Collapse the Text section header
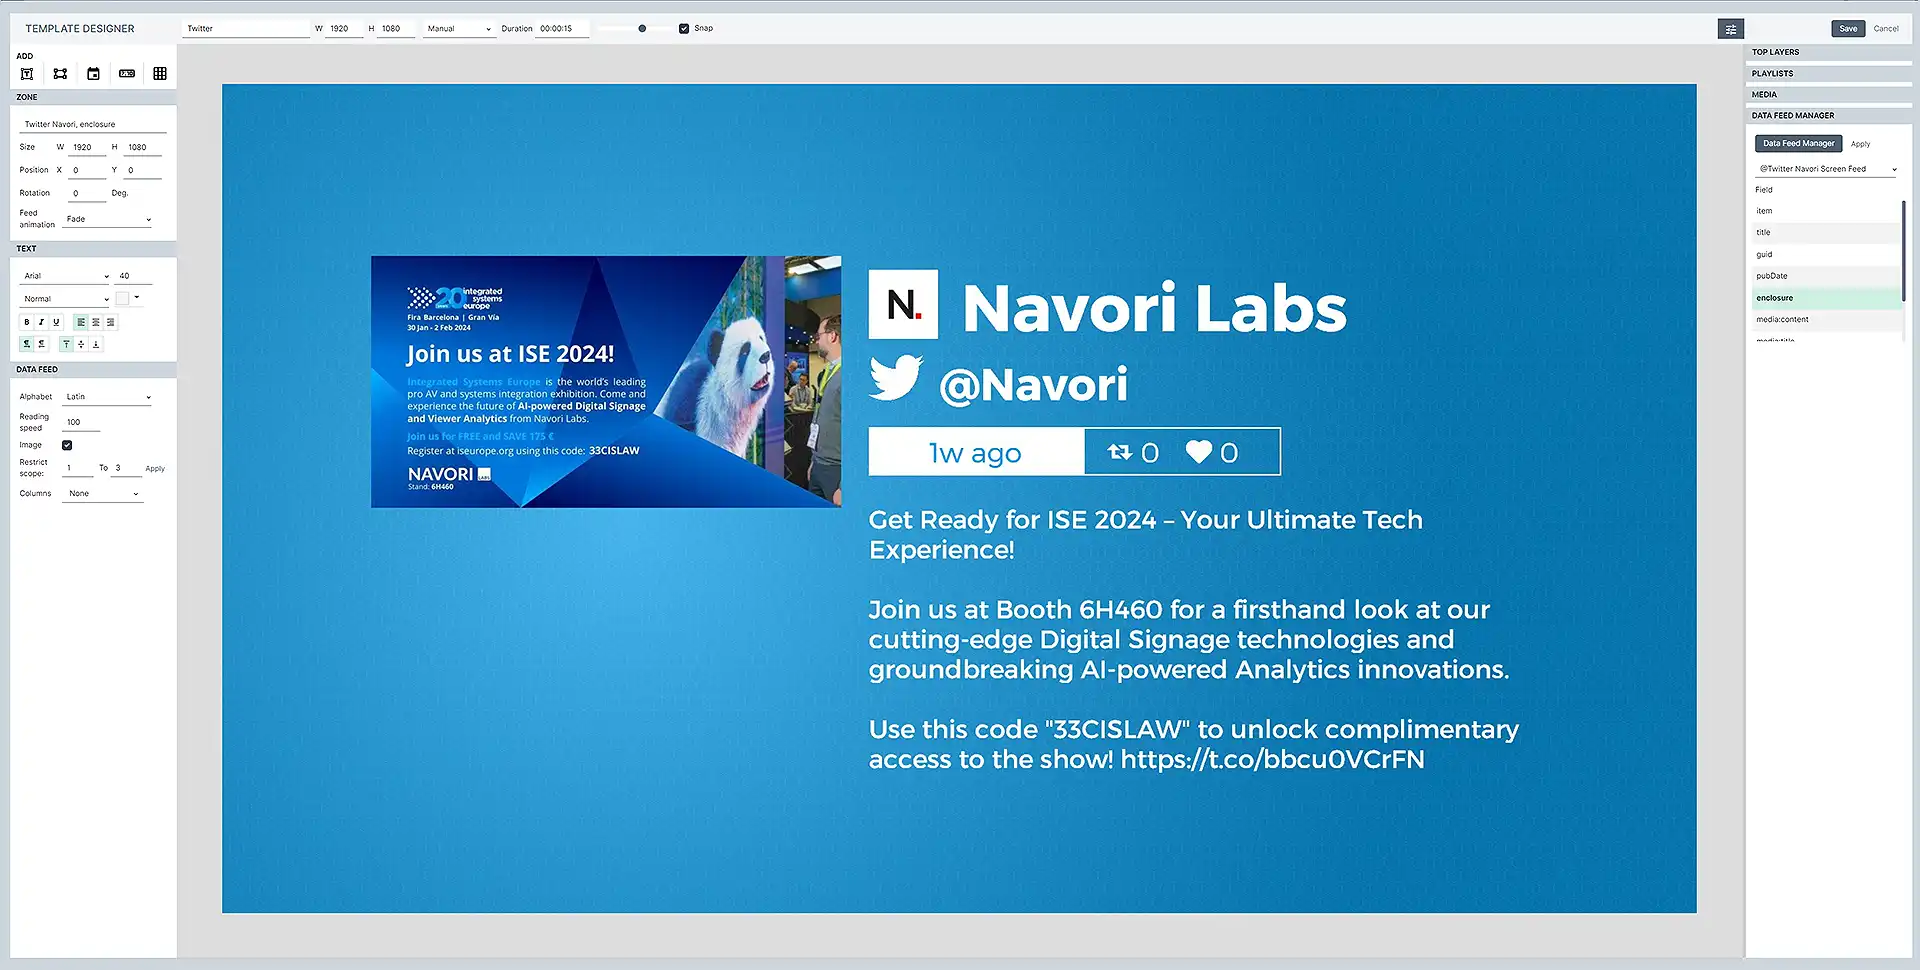Screen dimensions: 1920x970 click(93, 249)
